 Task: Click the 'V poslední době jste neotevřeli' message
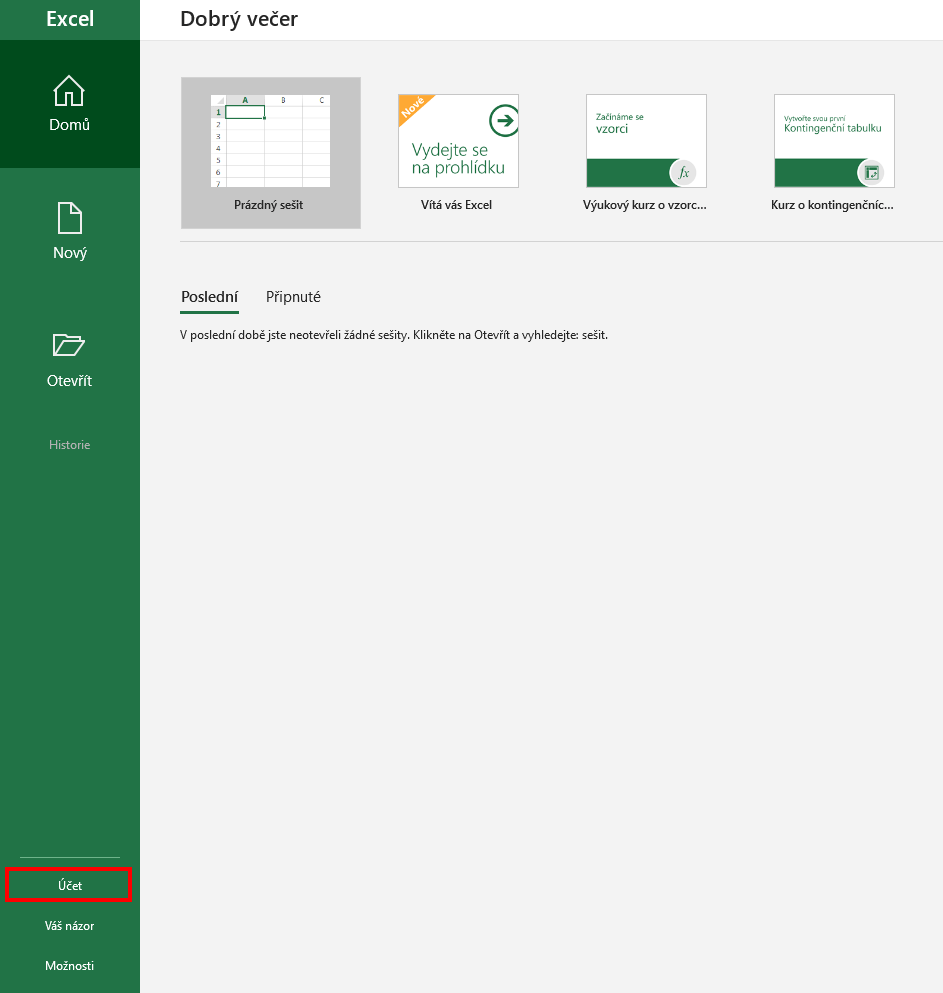pyautogui.click(x=394, y=335)
